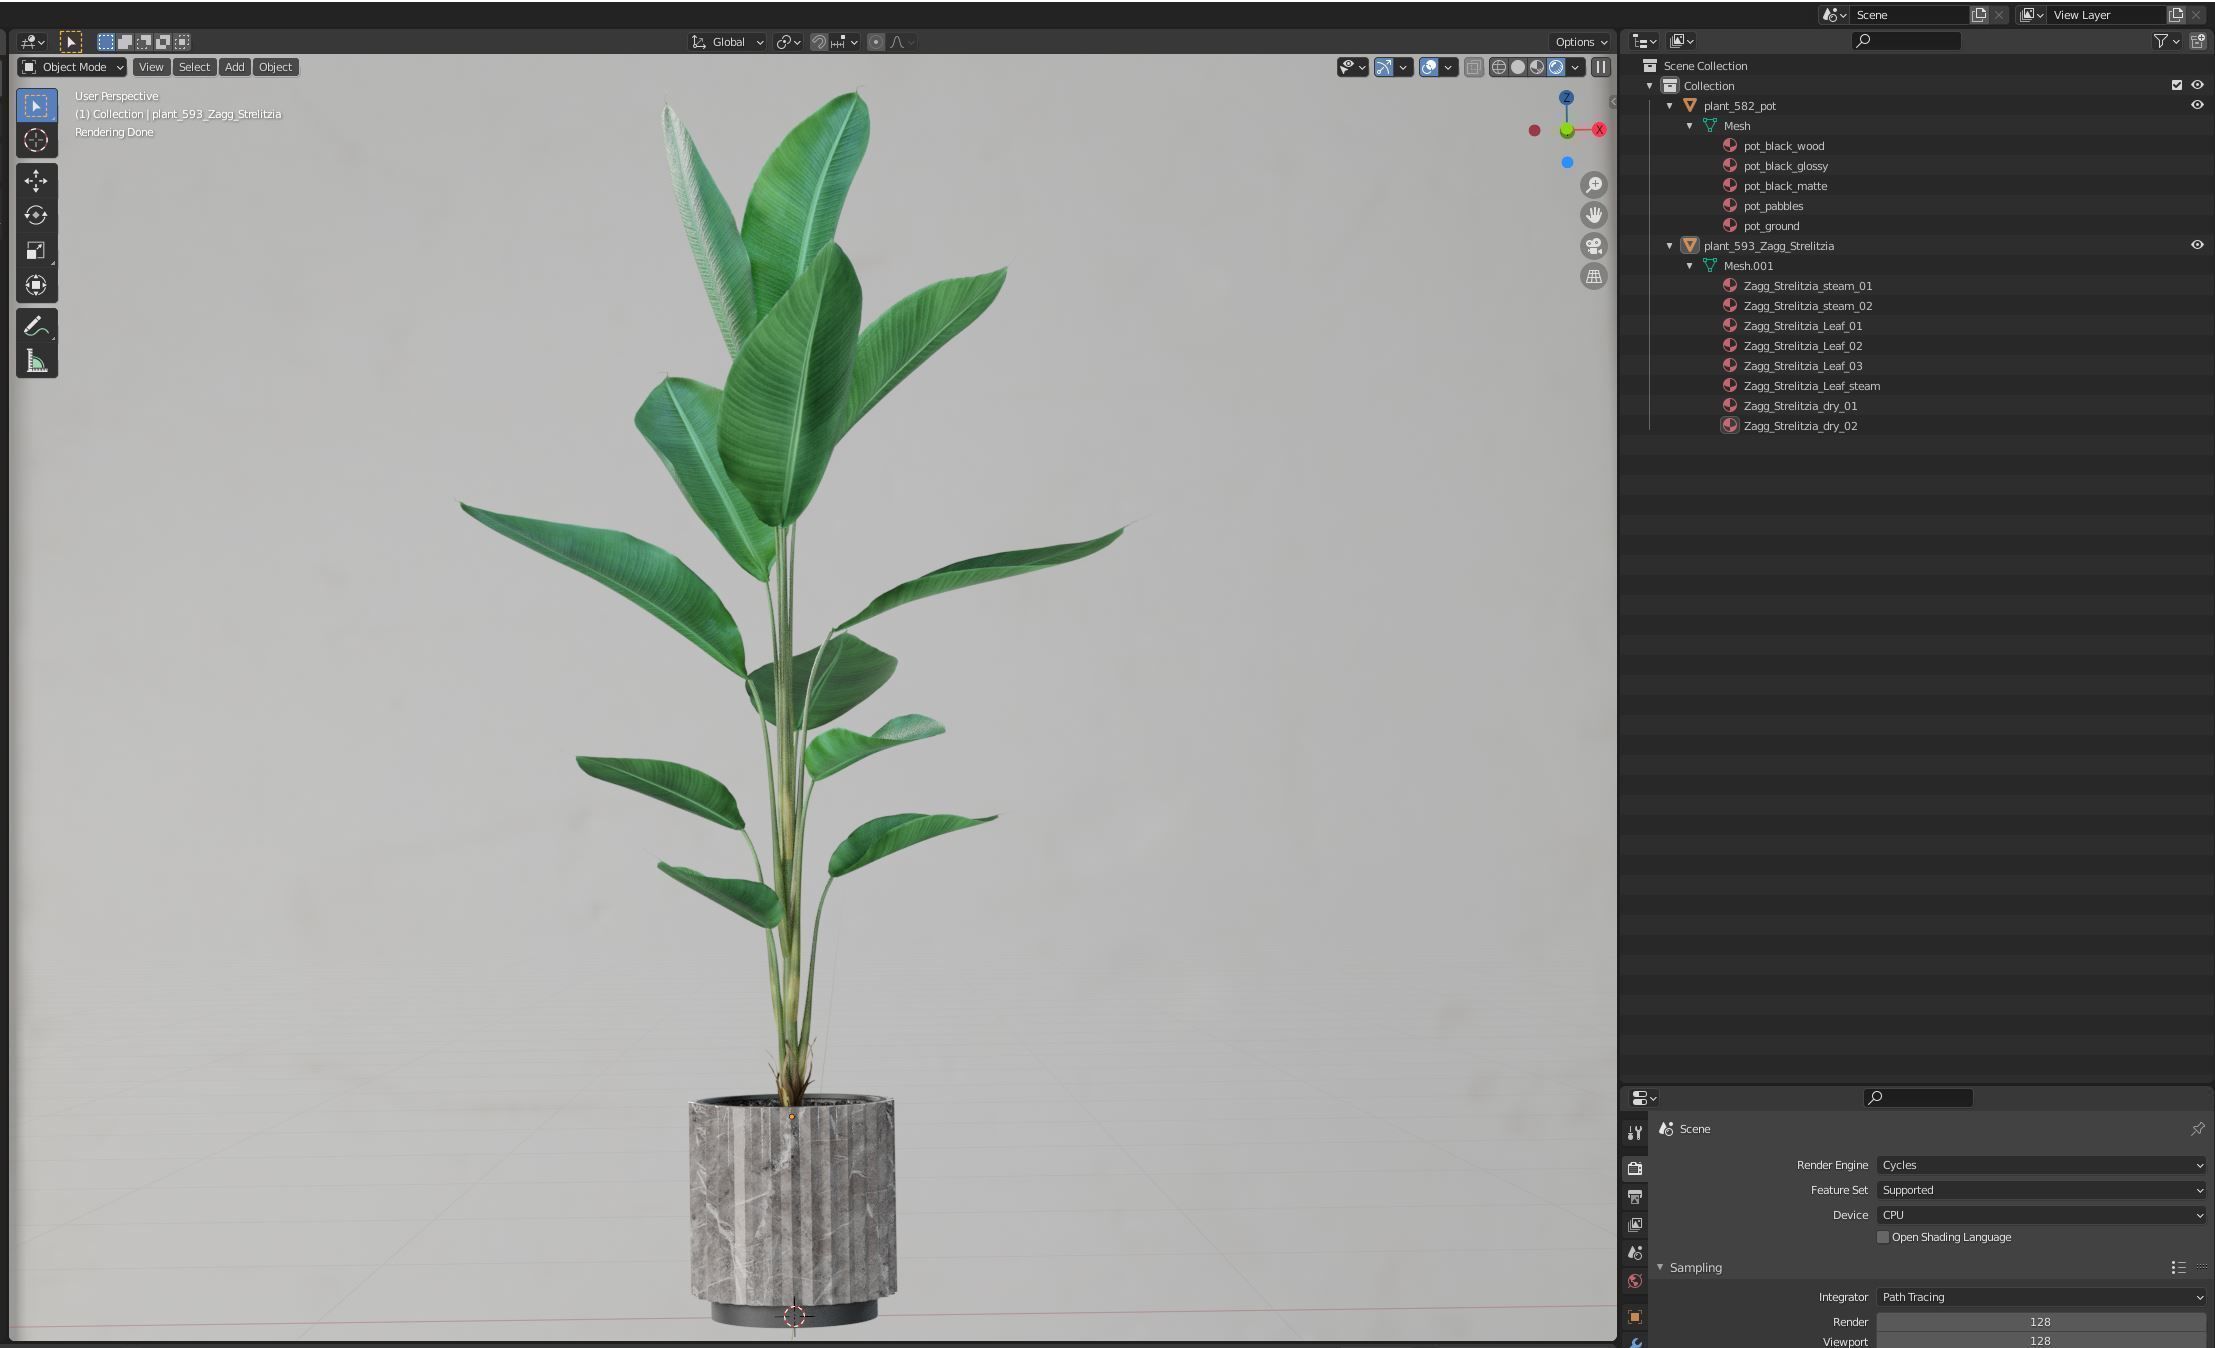Viewport: 2215px width, 1348px height.
Task: Uncheck Collection exclude checkbox
Action: coord(2176,85)
